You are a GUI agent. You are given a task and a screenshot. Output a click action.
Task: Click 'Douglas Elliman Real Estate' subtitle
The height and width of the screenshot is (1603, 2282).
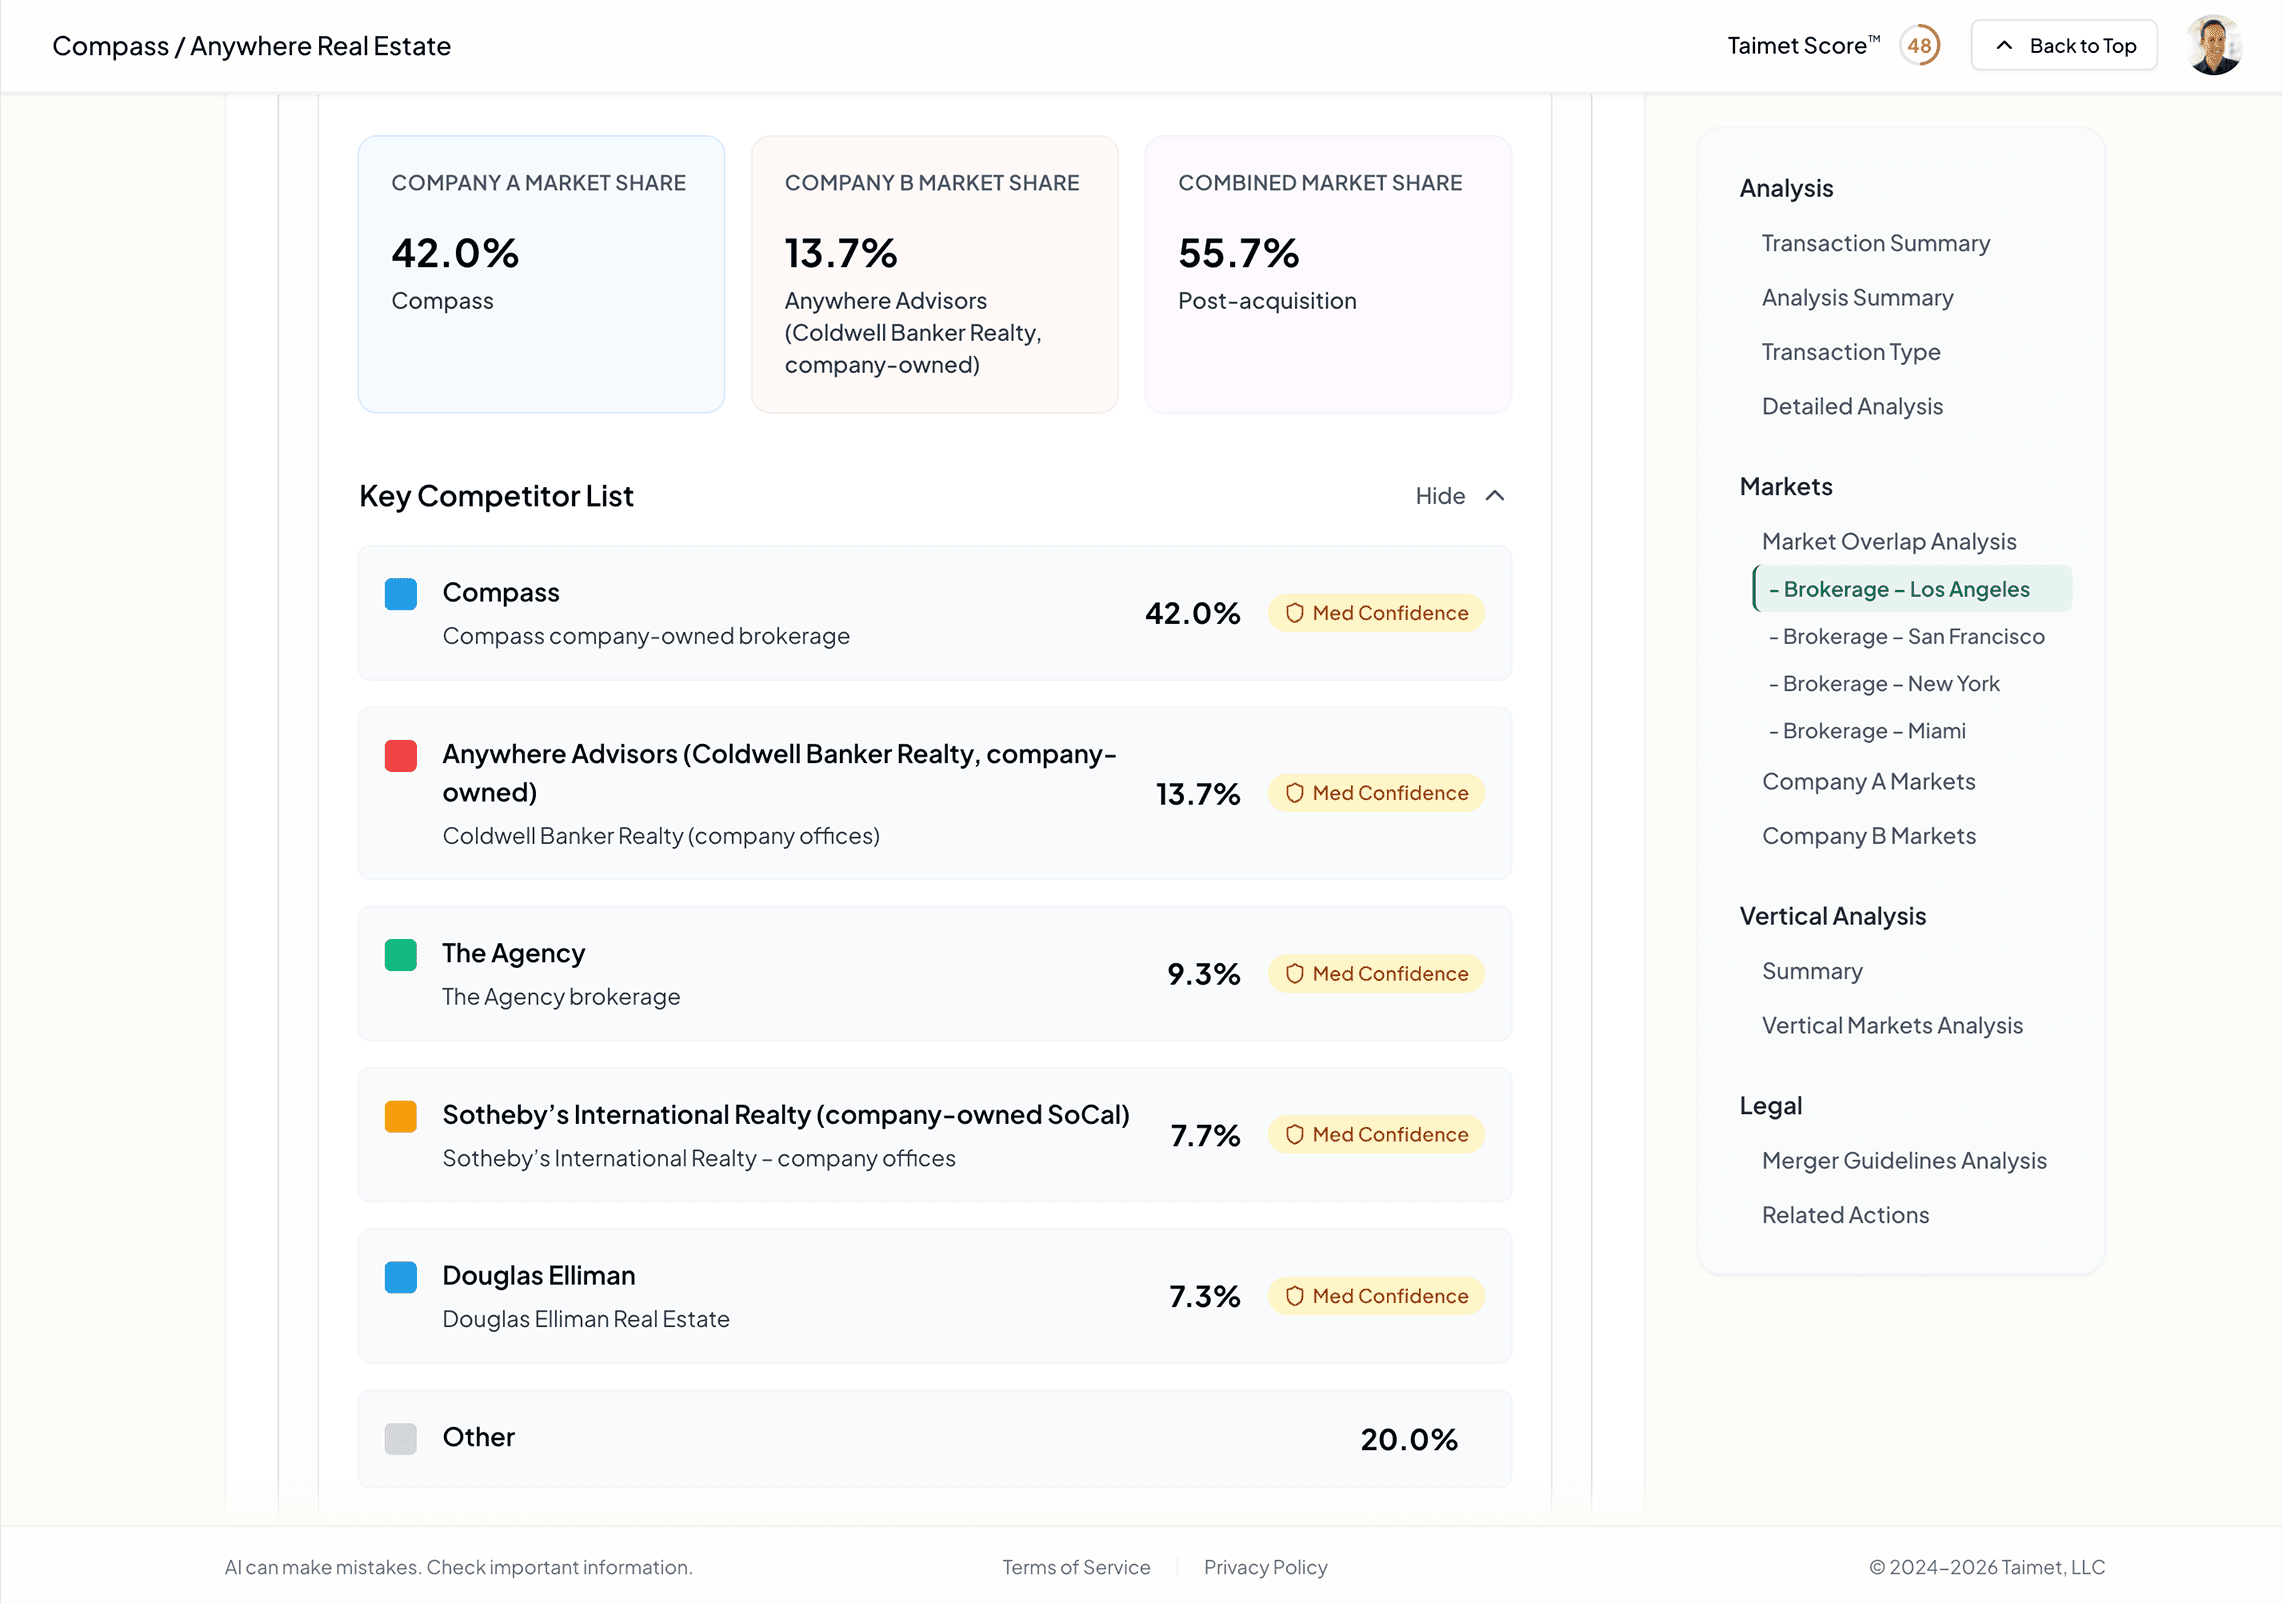click(x=586, y=1319)
